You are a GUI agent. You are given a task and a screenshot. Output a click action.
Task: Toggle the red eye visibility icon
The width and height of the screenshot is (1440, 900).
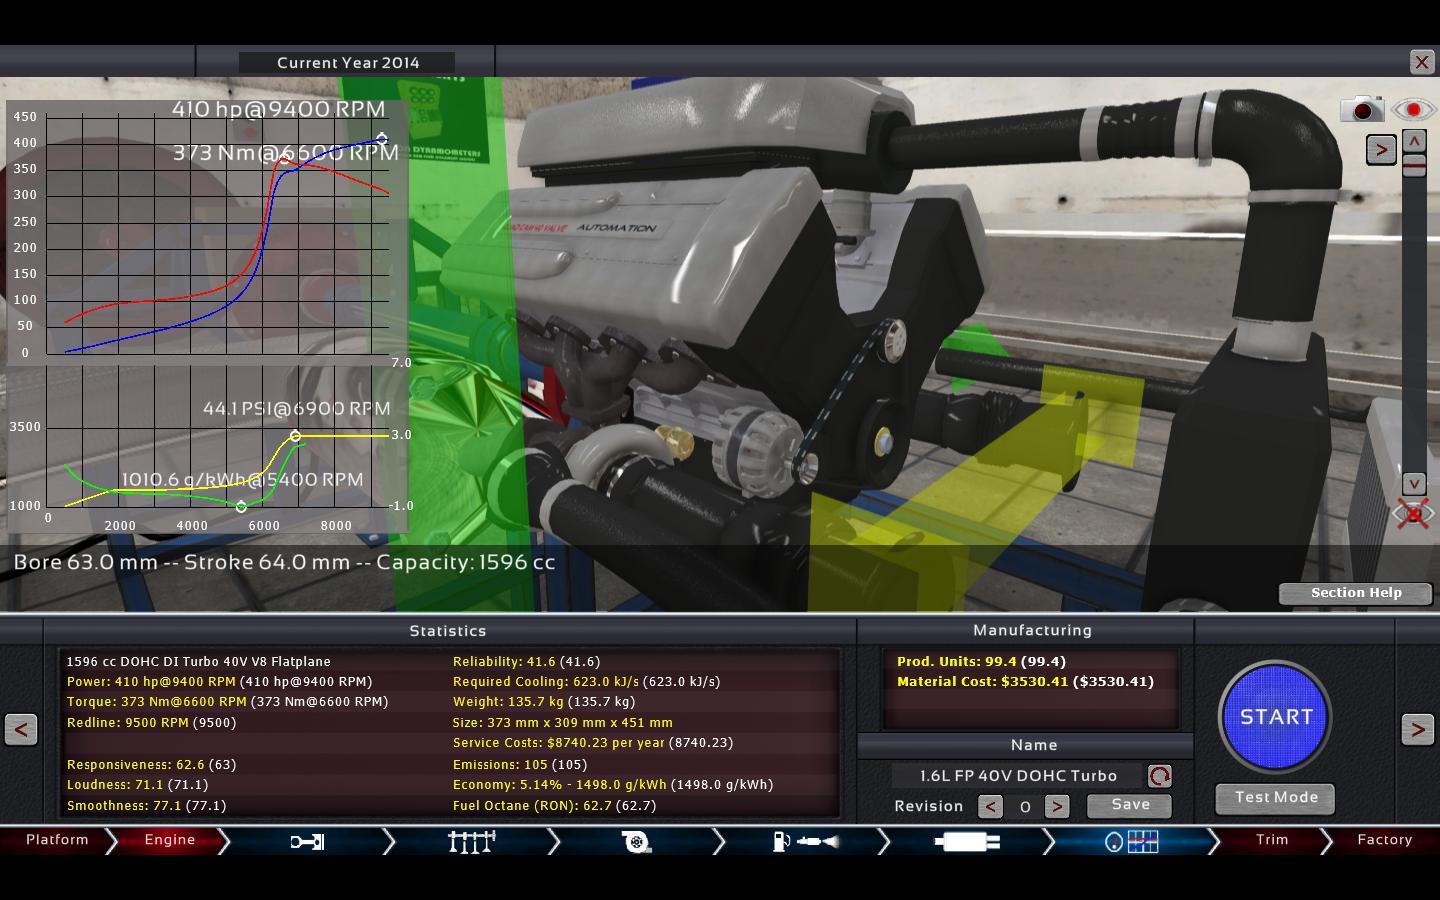click(1412, 109)
